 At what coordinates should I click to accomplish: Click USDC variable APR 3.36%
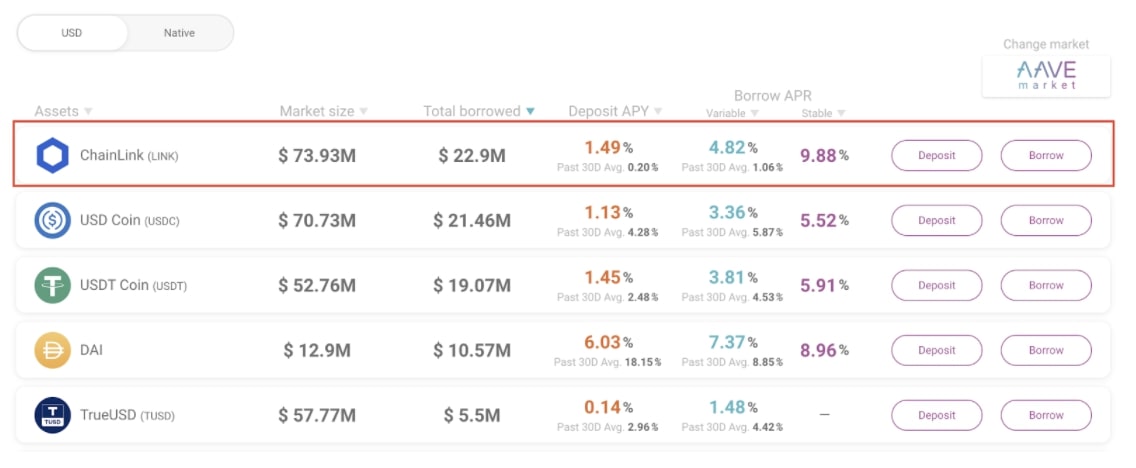tap(733, 213)
